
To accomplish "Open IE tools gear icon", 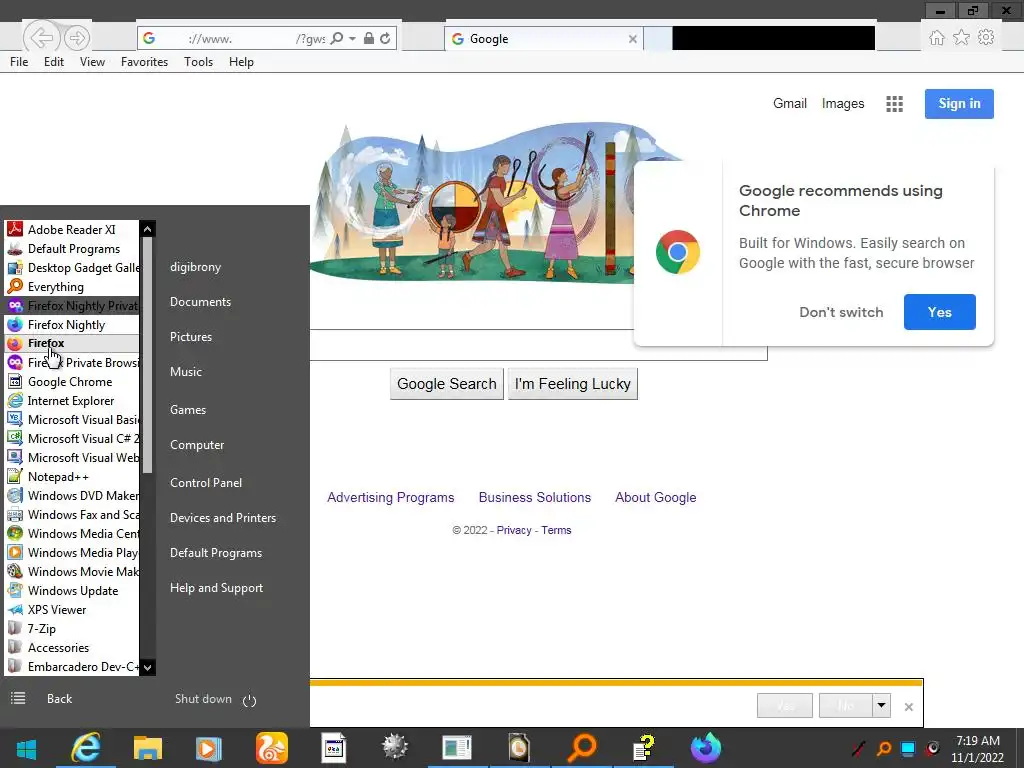I will click(986, 38).
